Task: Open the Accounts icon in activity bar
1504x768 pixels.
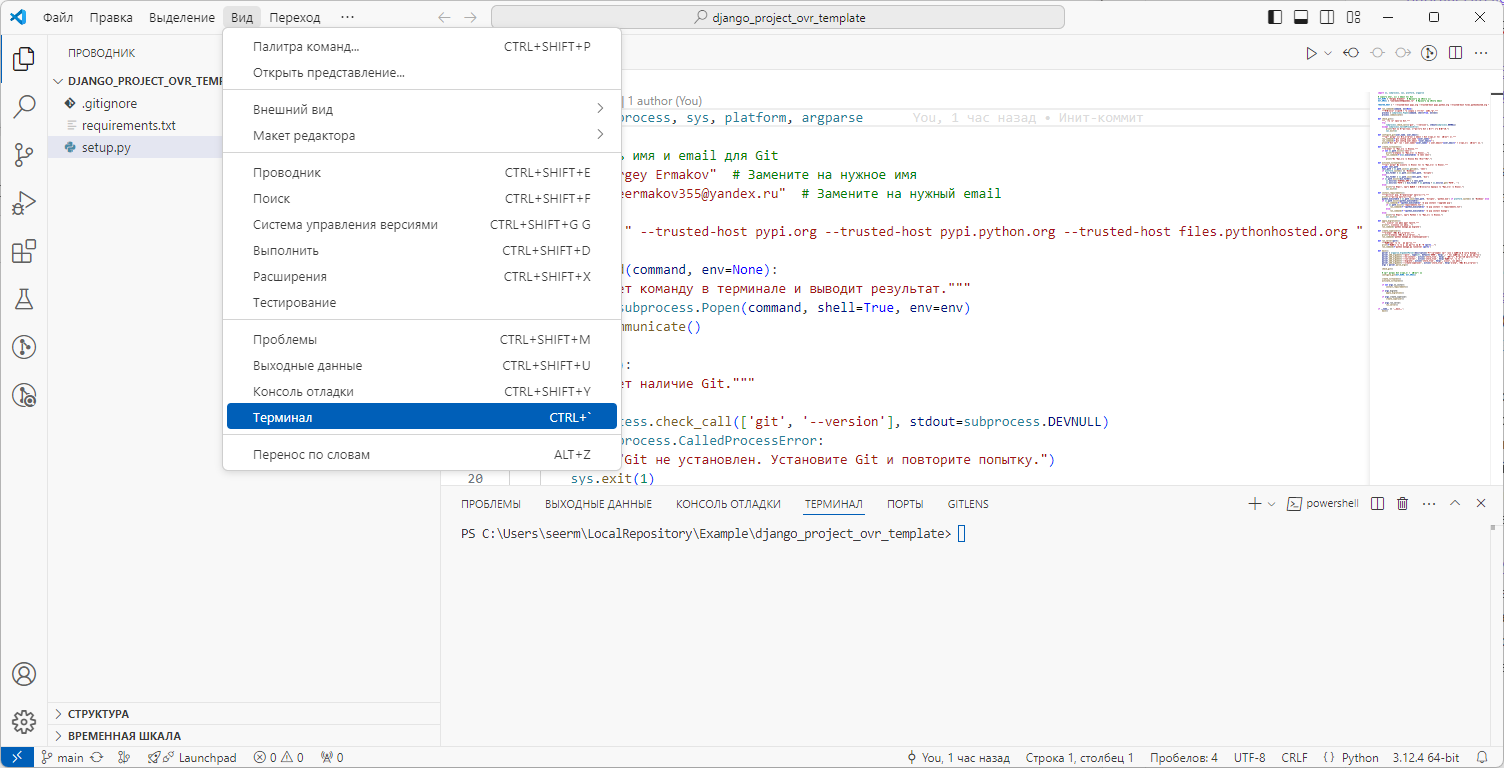Action: 24,674
